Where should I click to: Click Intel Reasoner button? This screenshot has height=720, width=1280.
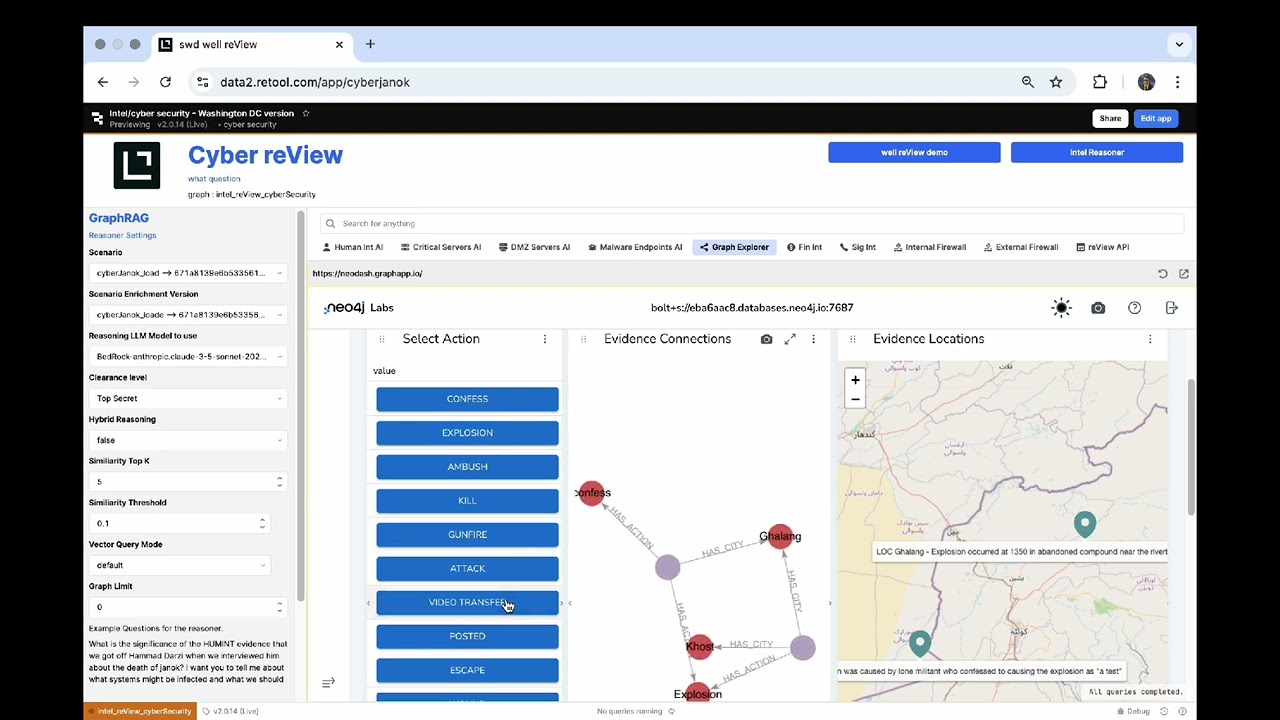(1097, 152)
